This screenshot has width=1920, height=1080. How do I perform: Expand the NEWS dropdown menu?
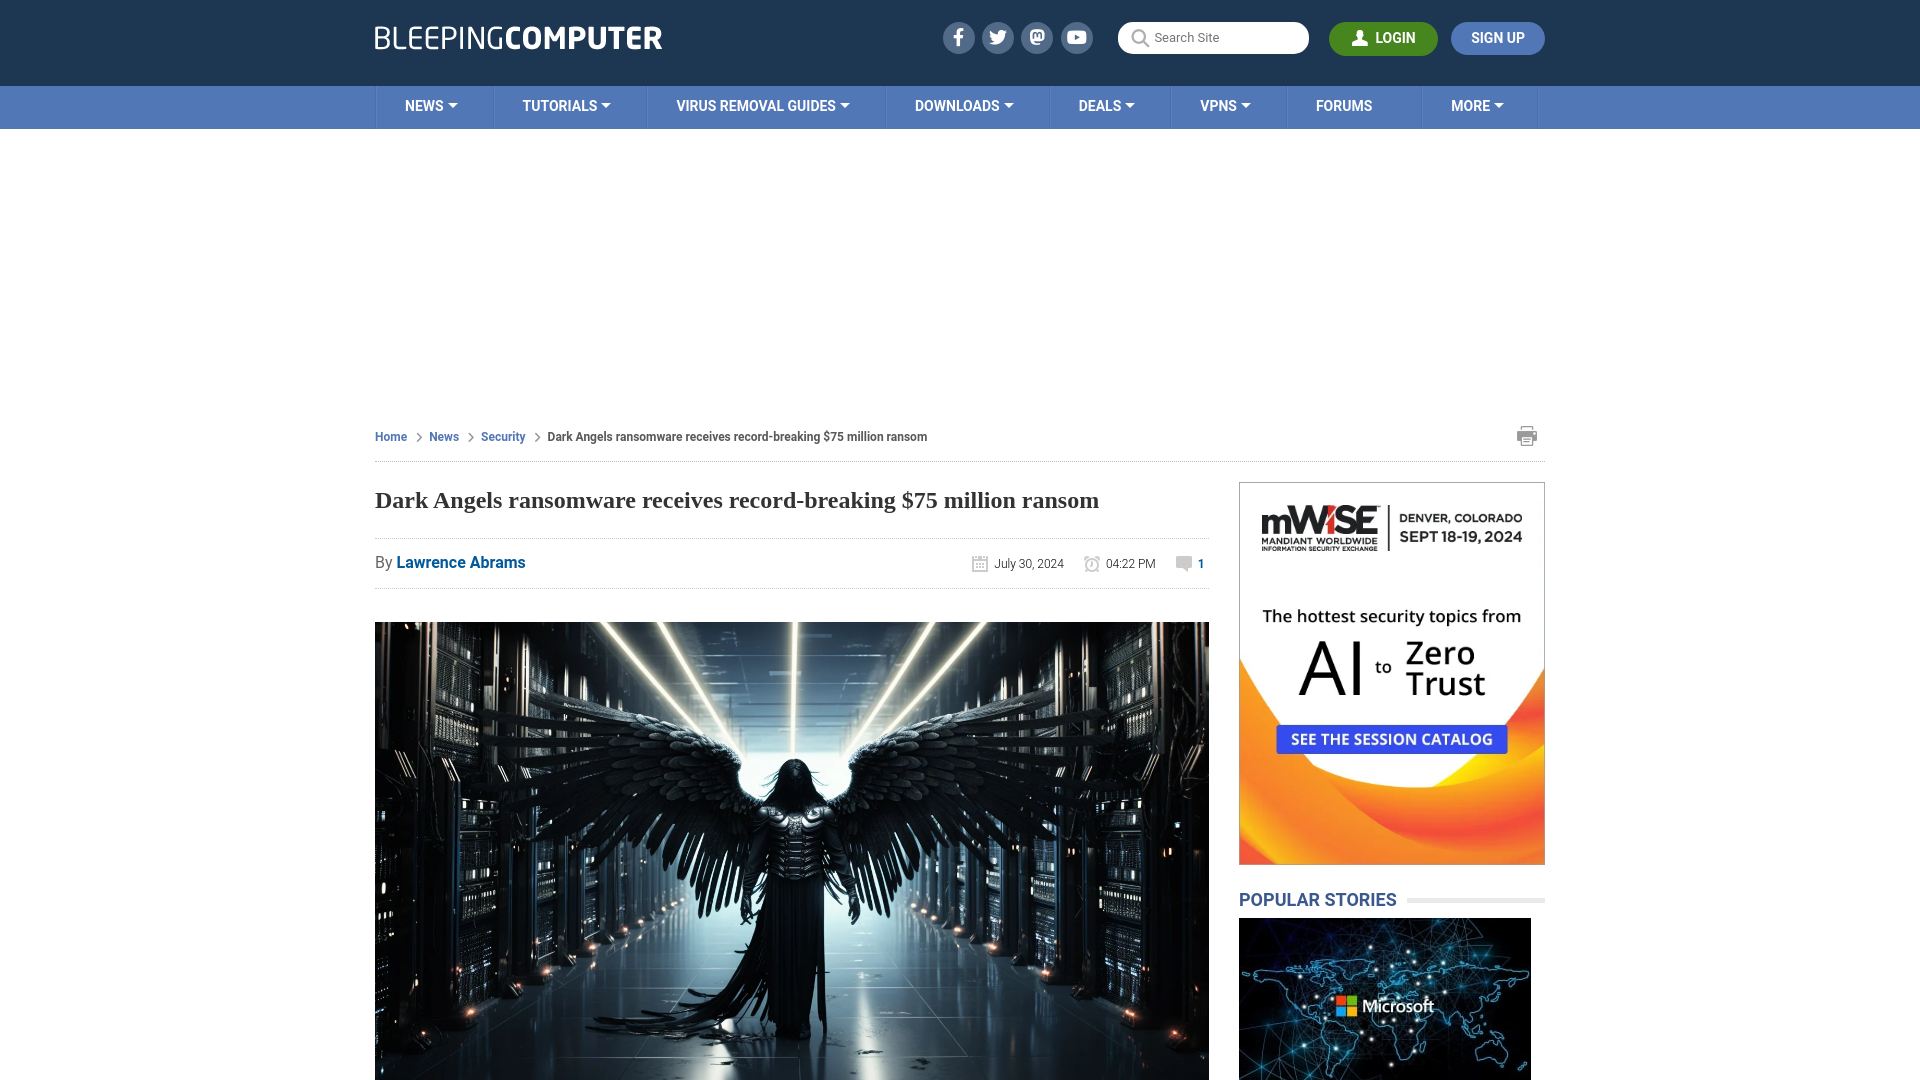click(431, 105)
